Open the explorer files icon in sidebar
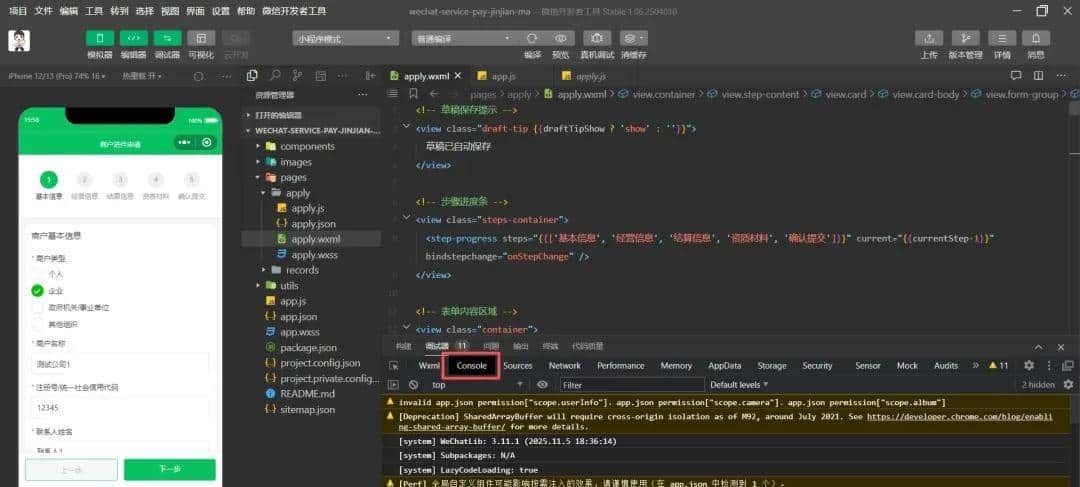The width and height of the screenshot is (1080, 487). click(253, 76)
